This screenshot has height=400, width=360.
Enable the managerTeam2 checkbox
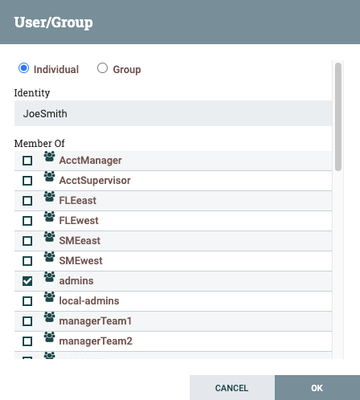(27, 341)
